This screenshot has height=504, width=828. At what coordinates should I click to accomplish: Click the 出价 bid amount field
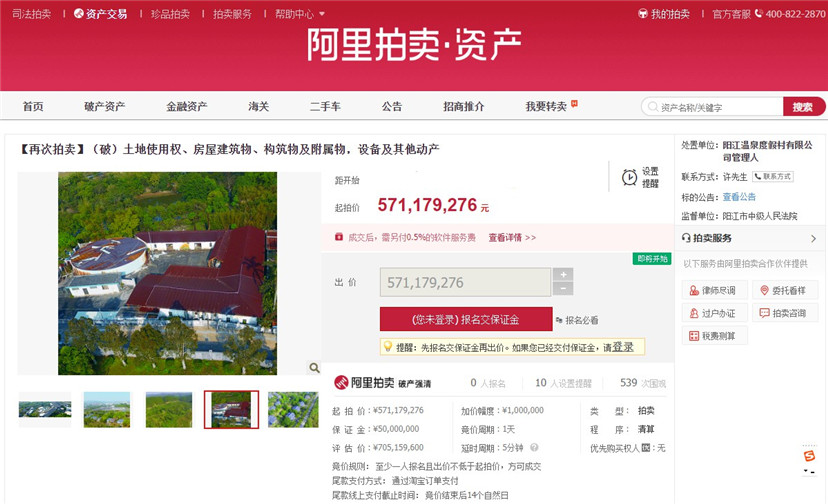[x=465, y=282]
